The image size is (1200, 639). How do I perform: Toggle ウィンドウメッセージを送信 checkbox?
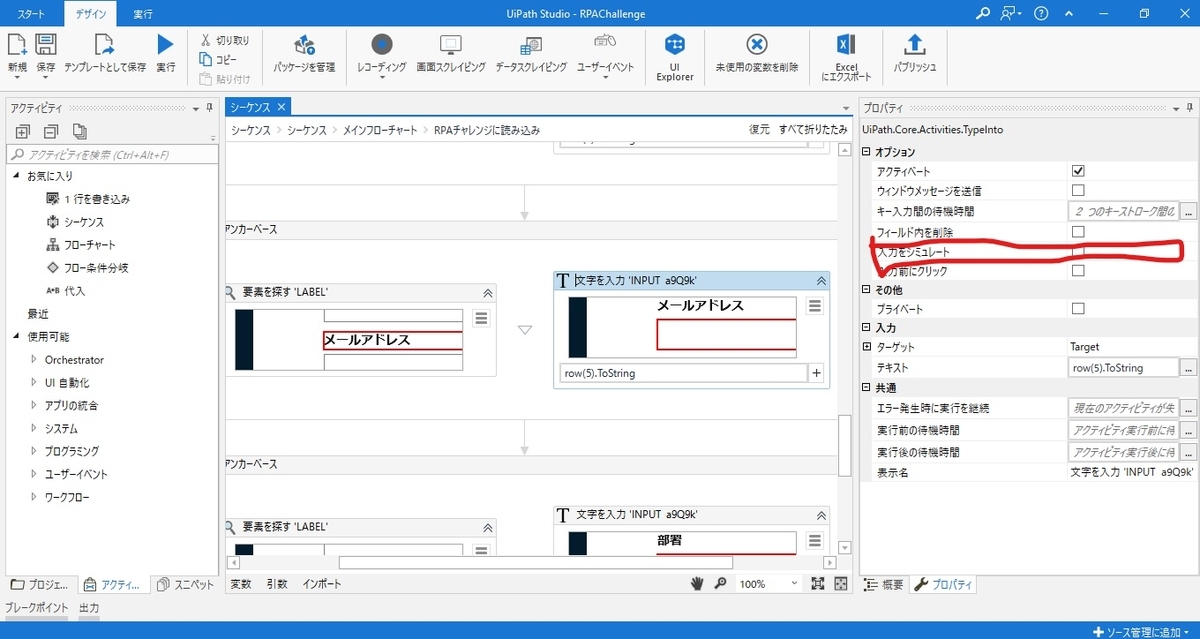point(1077,190)
